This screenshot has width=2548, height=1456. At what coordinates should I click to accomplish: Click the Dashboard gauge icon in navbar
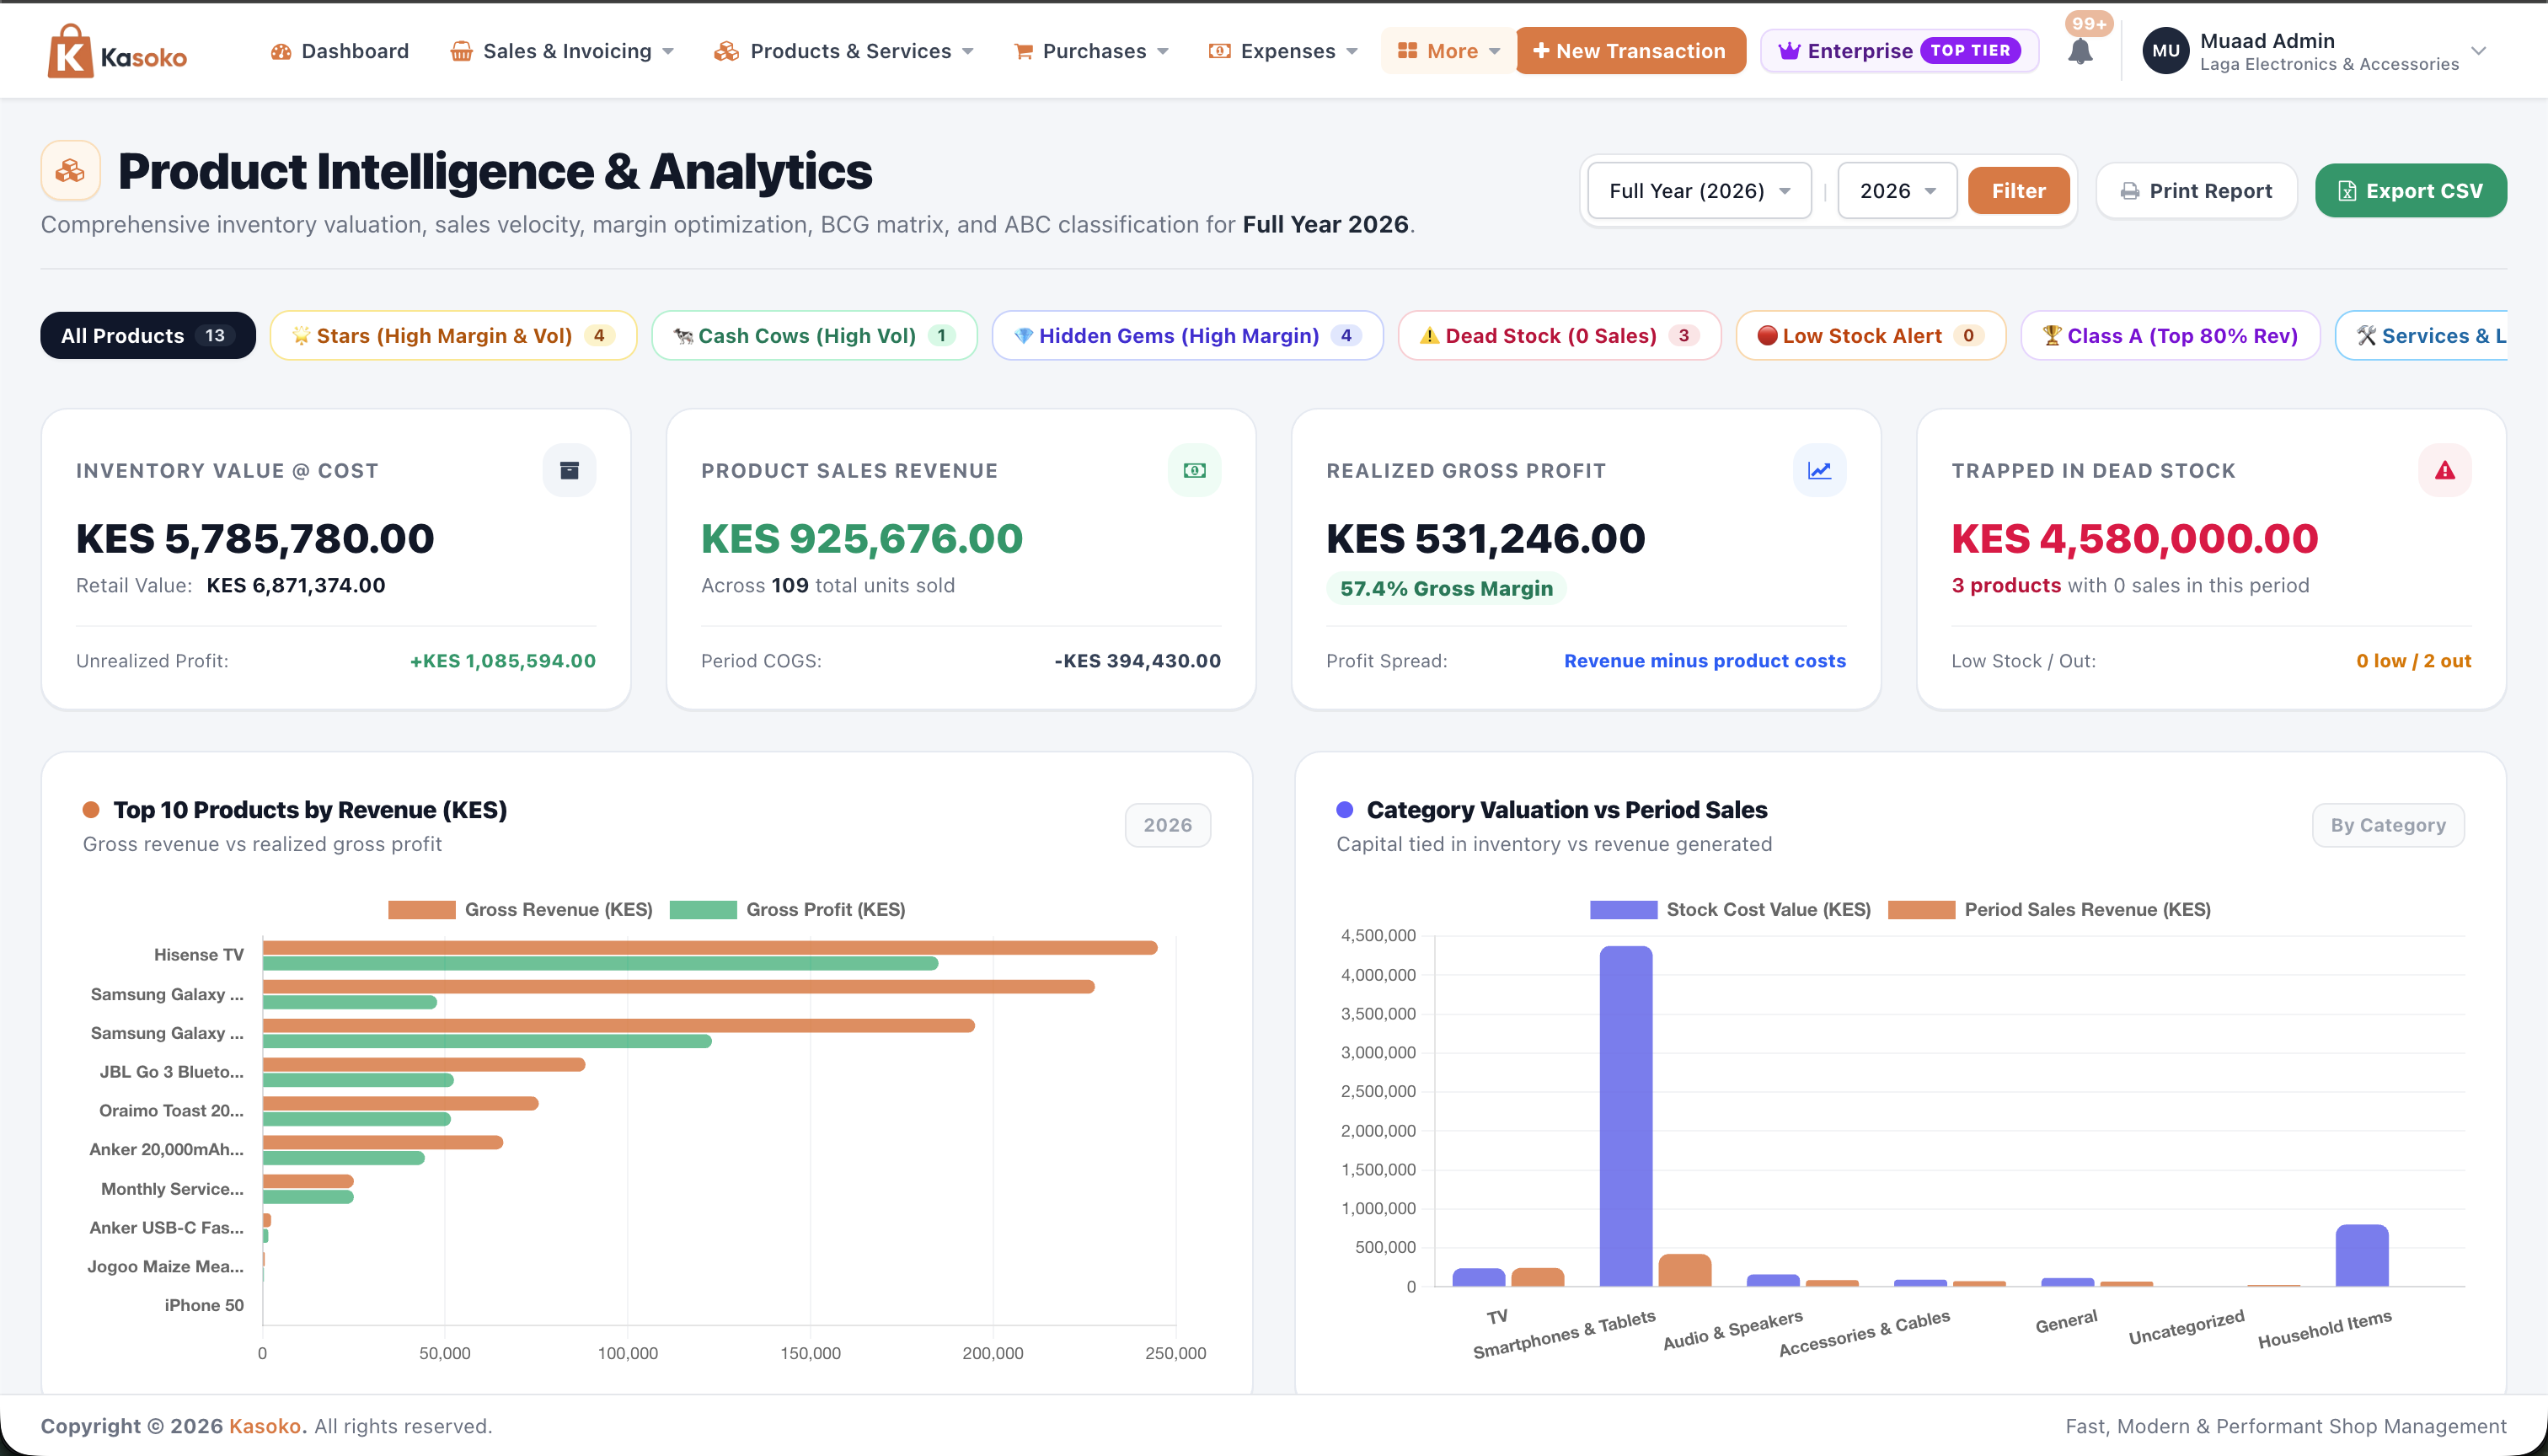coord(281,51)
